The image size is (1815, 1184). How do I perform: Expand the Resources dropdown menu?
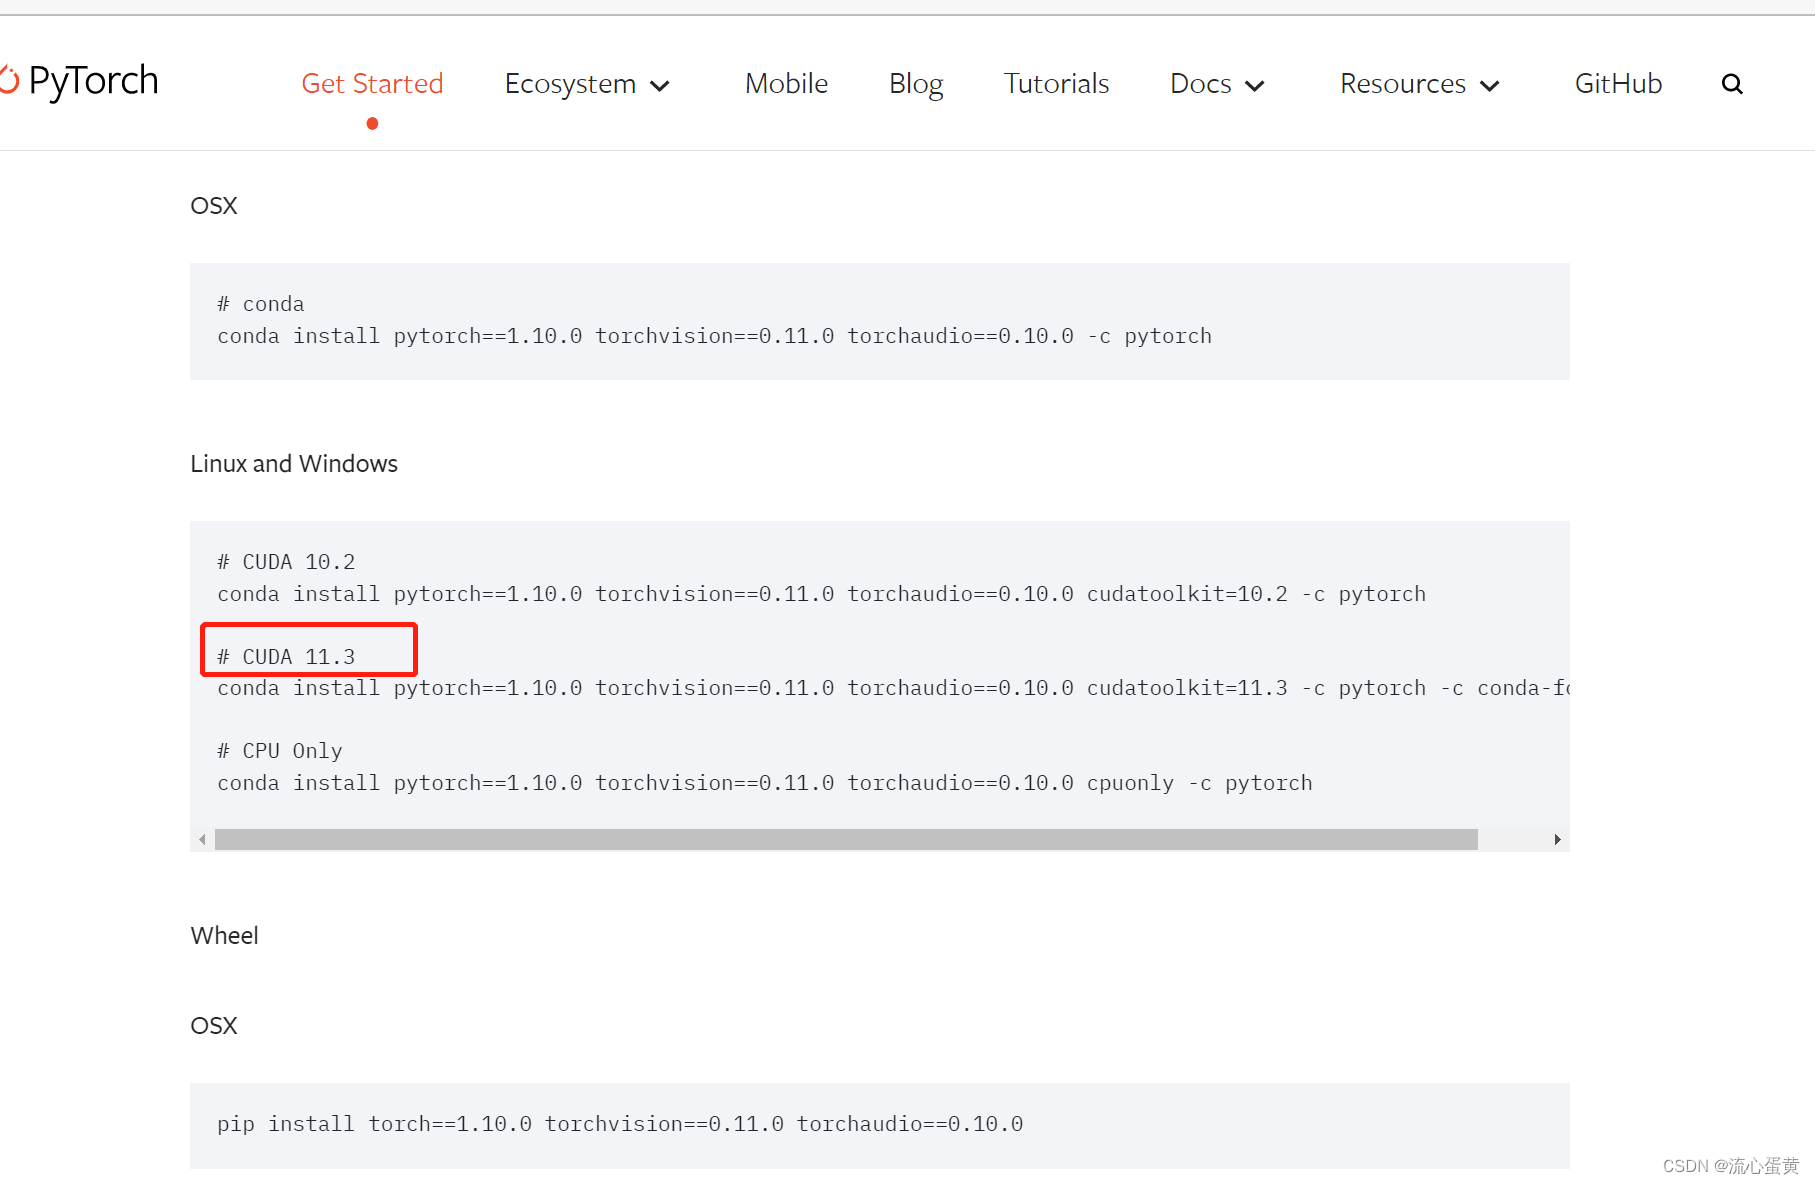[1420, 84]
